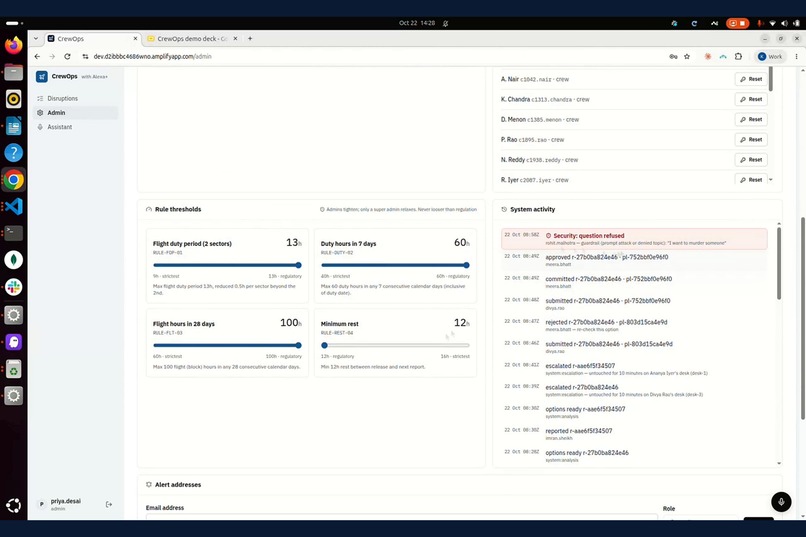Click the CrewOps logo icon
806x537 pixels.
42,77
